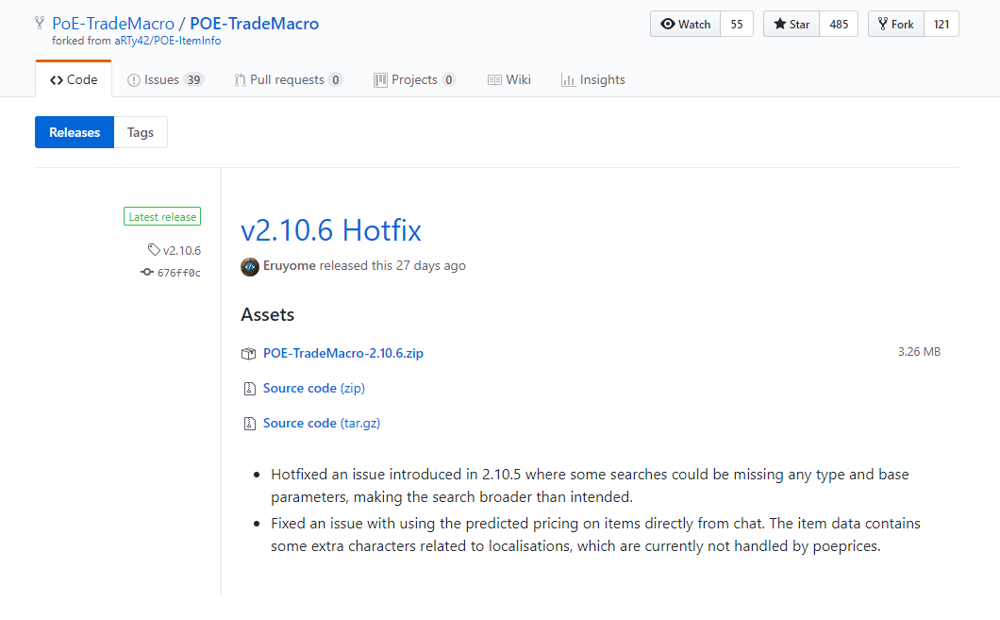Click the tag icon next to v2.10.6
1000x620 pixels.
click(x=154, y=250)
